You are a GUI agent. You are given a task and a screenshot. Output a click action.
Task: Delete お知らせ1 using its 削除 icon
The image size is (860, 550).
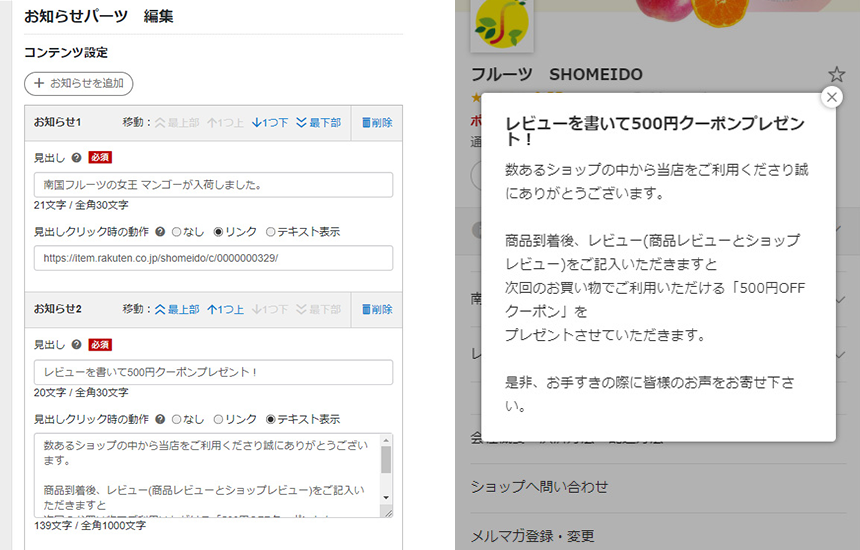pos(377,123)
